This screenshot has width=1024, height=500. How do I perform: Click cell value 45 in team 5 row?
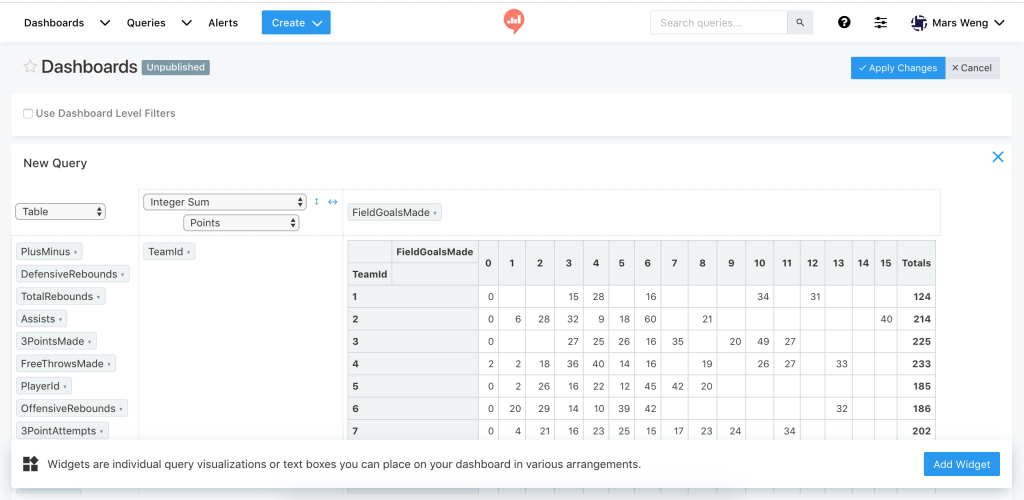coord(650,386)
